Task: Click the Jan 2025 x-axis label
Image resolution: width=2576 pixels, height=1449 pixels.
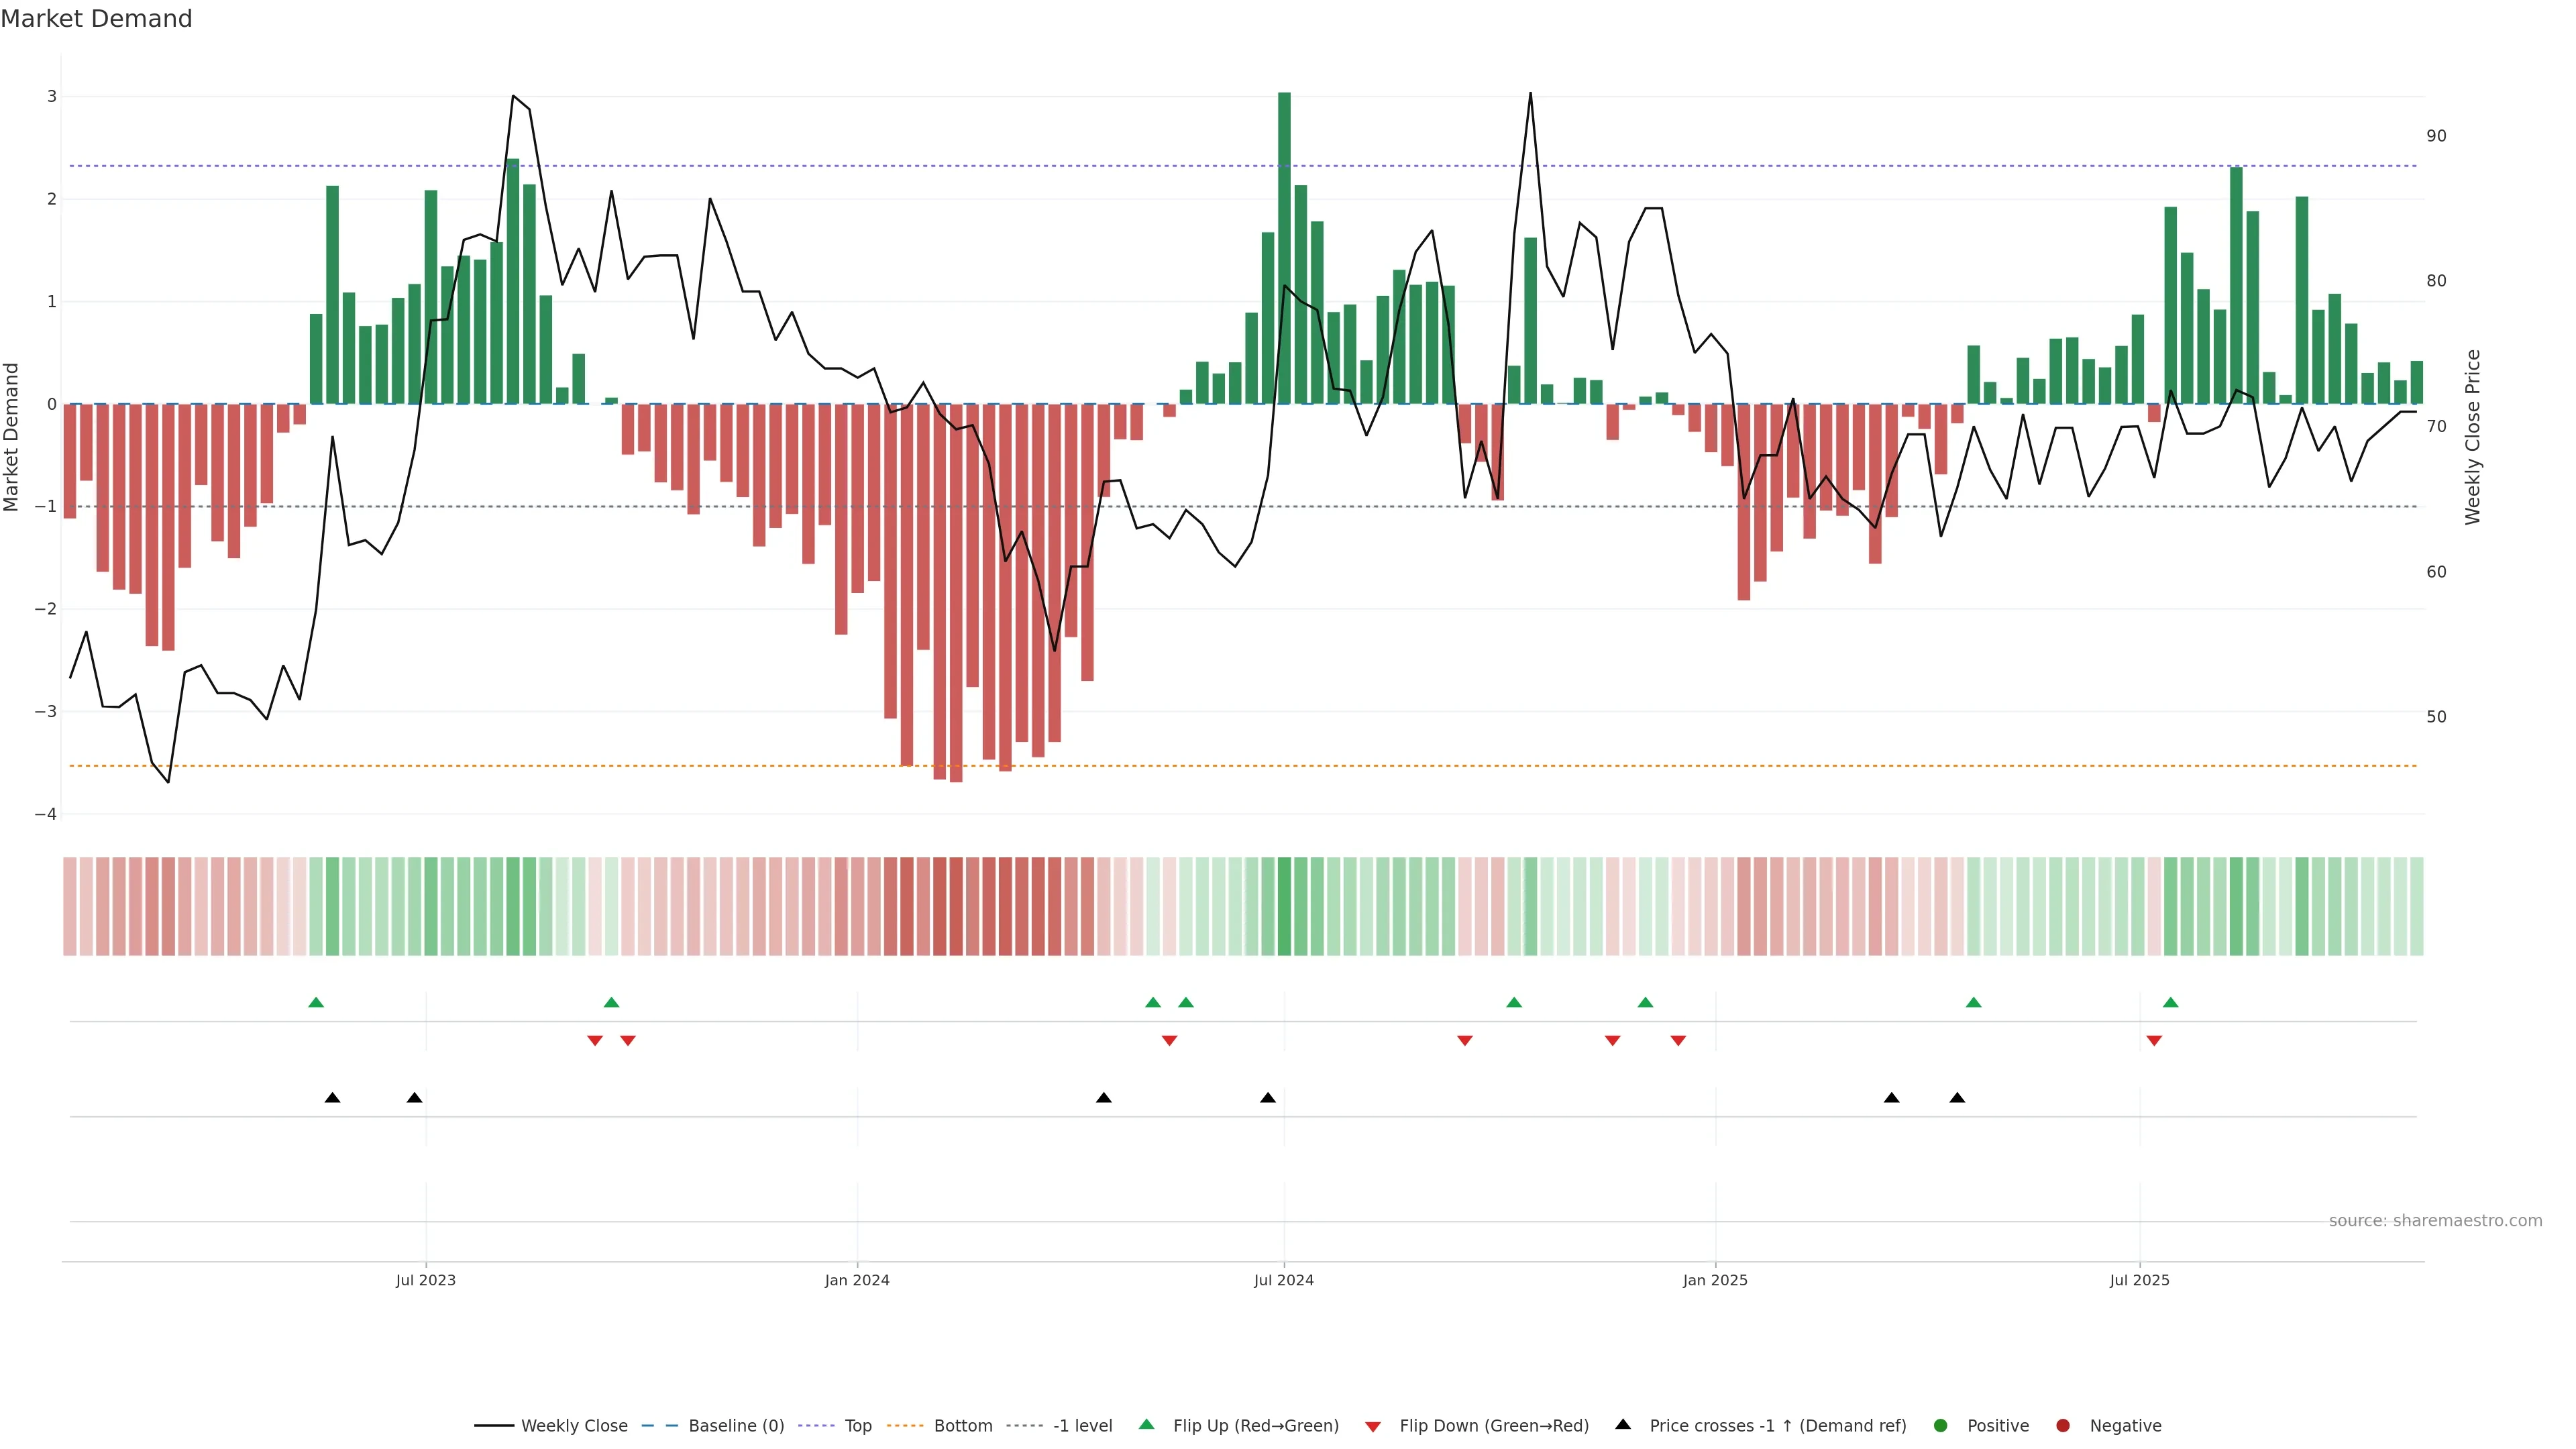Action: pos(1715,1280)
